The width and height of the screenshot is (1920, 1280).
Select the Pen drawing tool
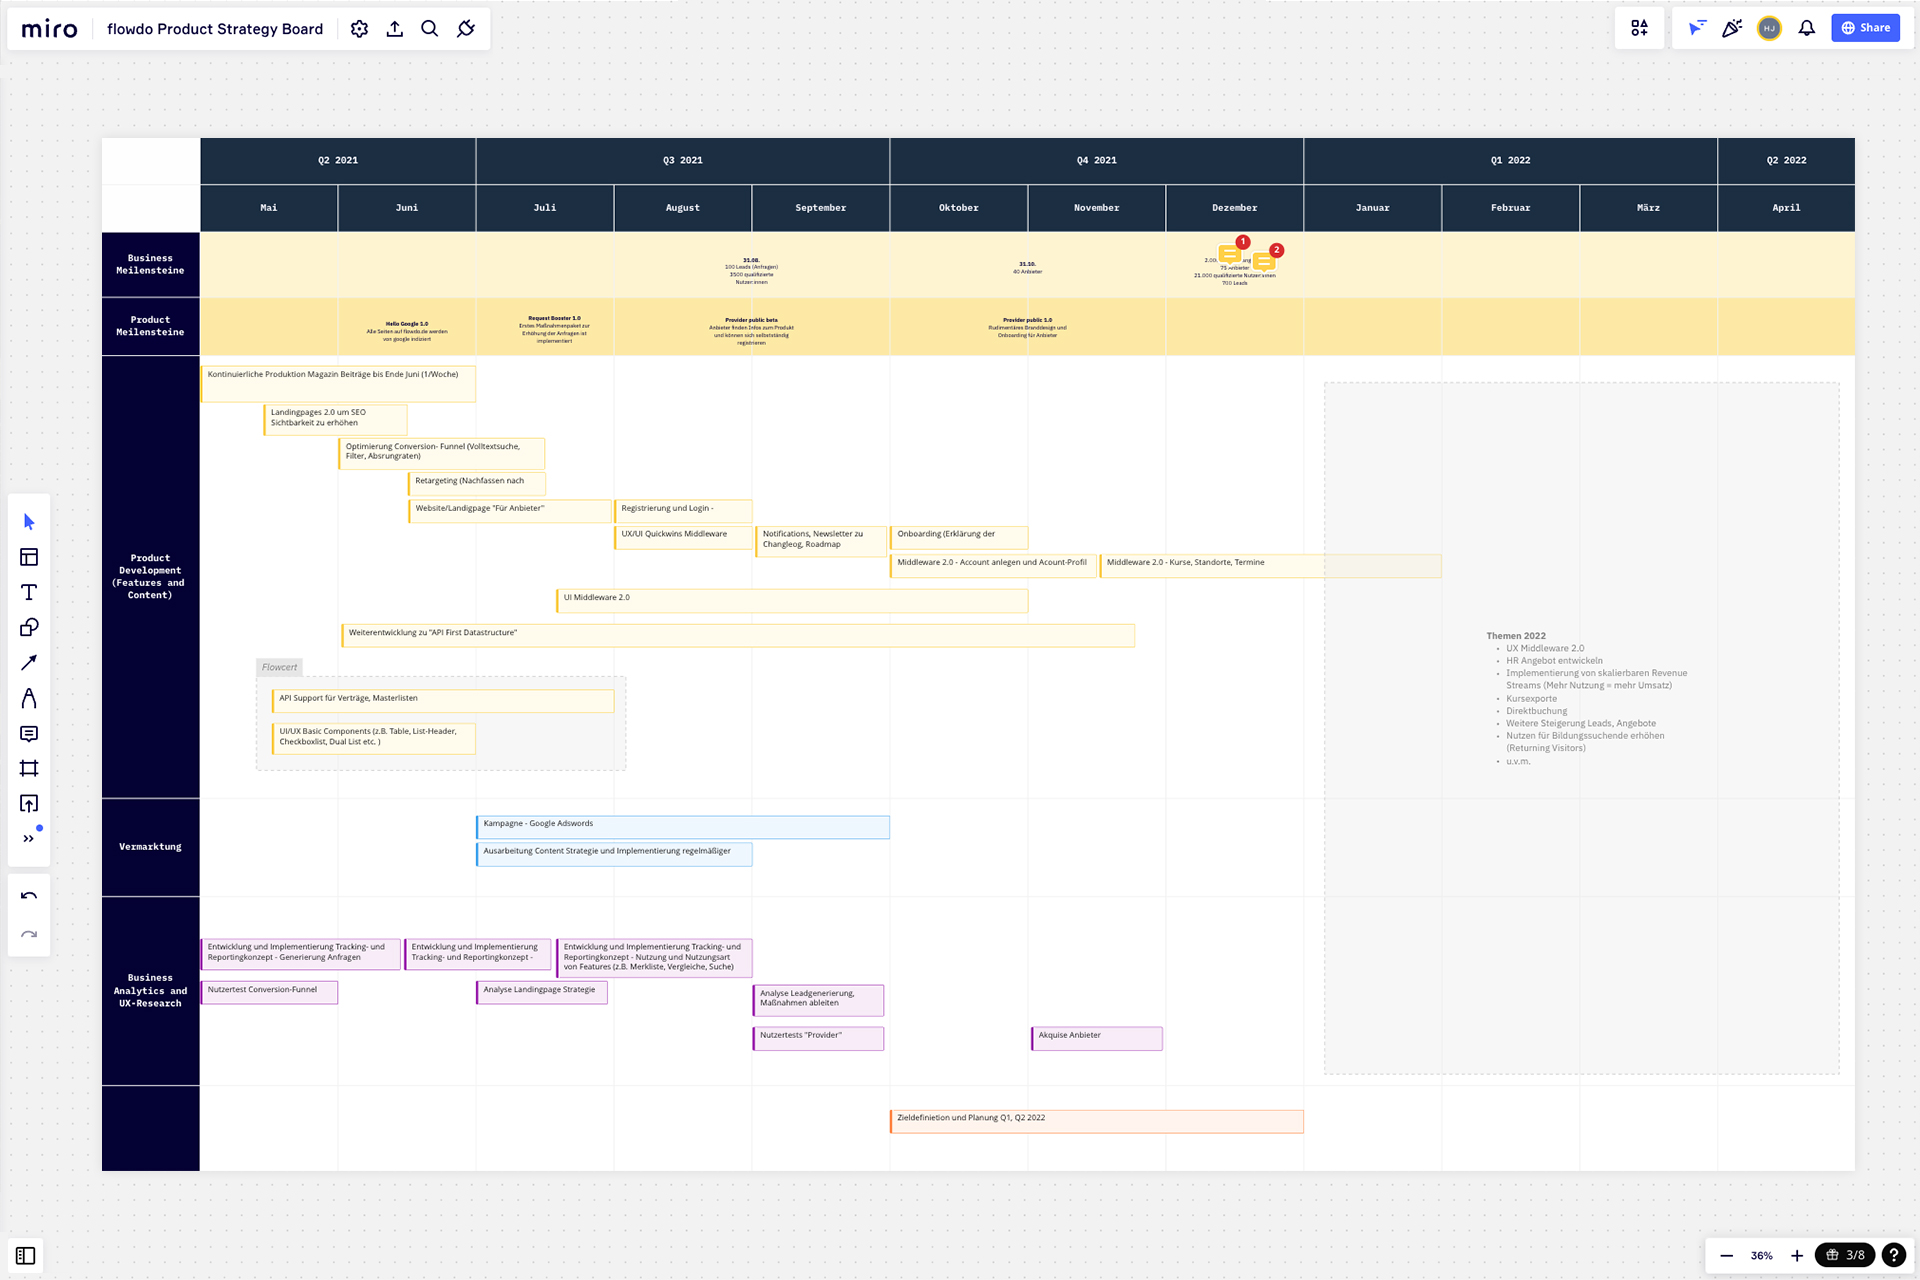pos(29,698)
